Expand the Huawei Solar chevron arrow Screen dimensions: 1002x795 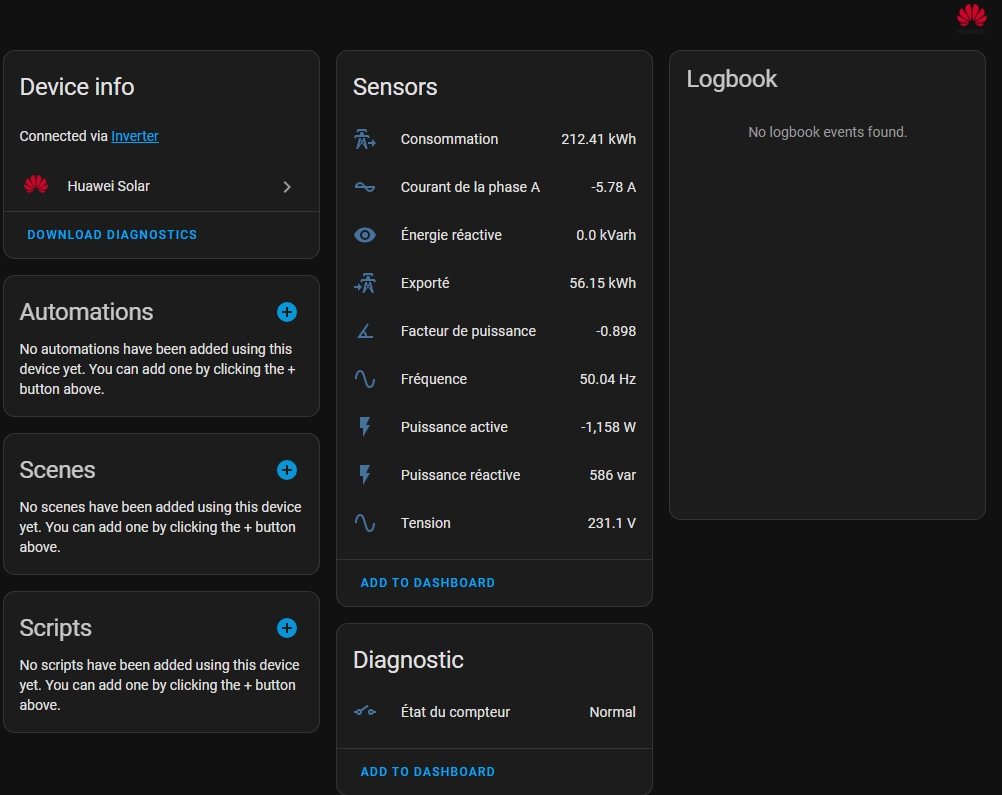287,187
